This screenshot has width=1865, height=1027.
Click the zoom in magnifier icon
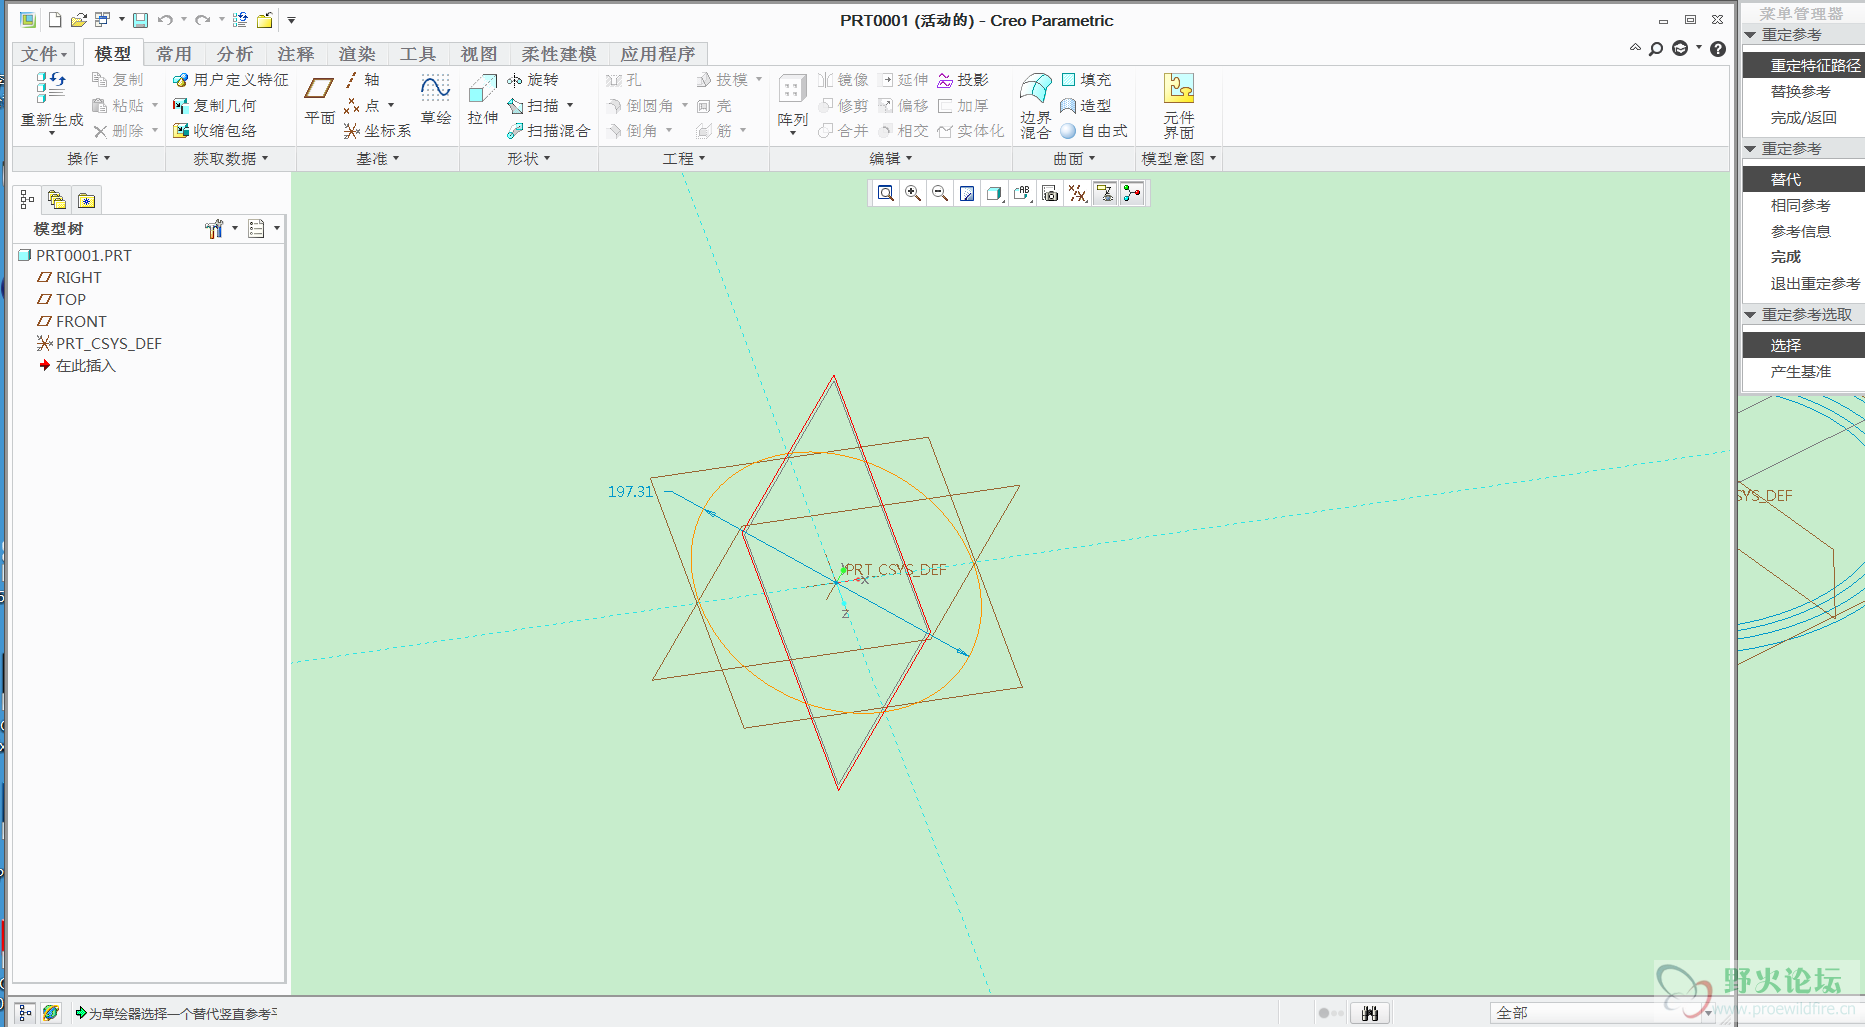tap(913, 193)
